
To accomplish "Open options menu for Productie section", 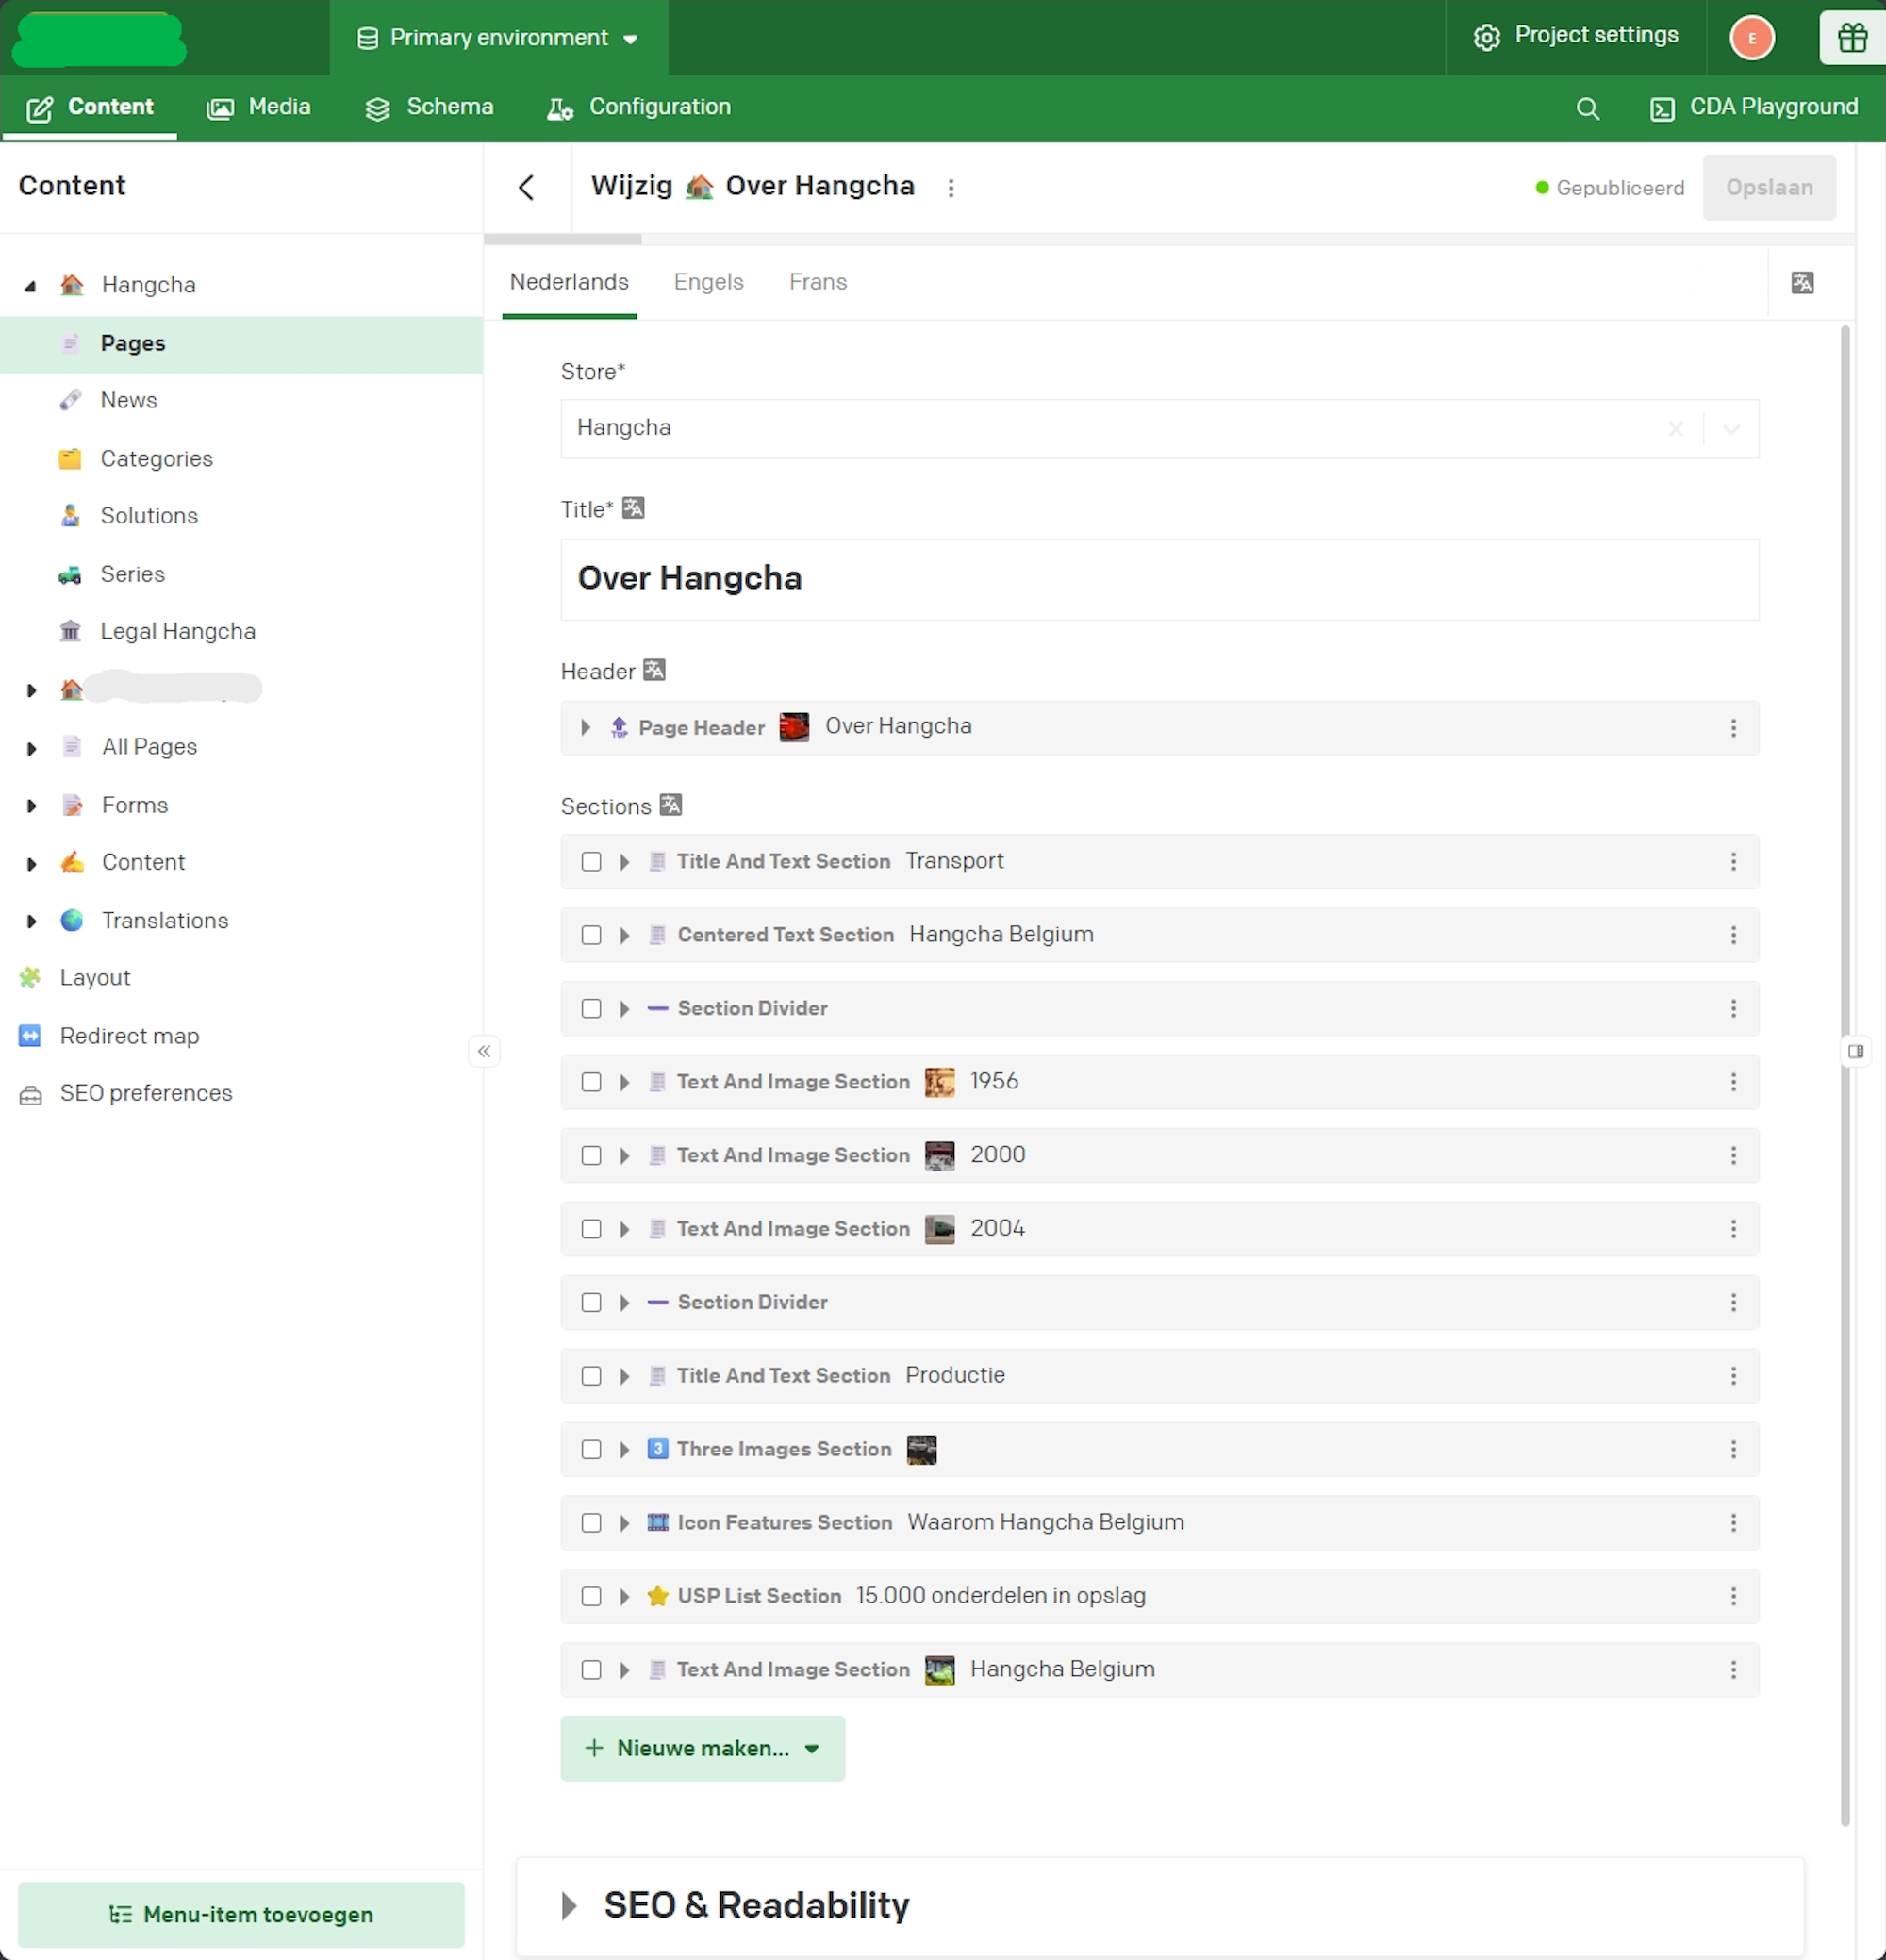I will click(1733, 1376).
